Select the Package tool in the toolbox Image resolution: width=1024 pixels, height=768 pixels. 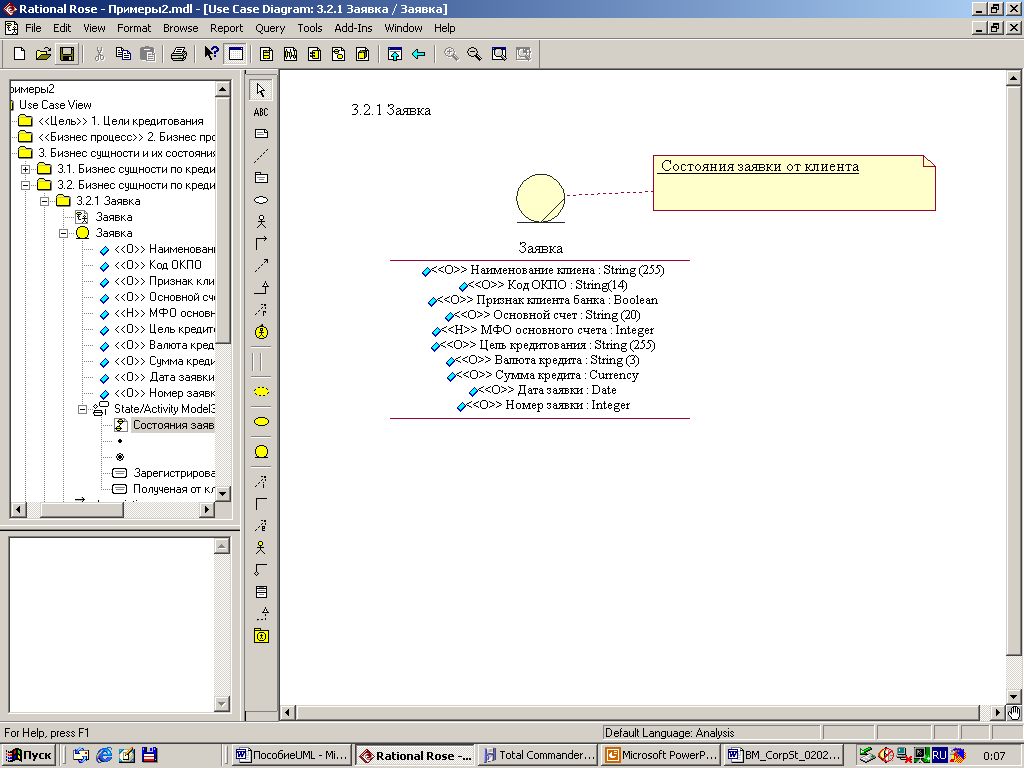tap(261, 178)
